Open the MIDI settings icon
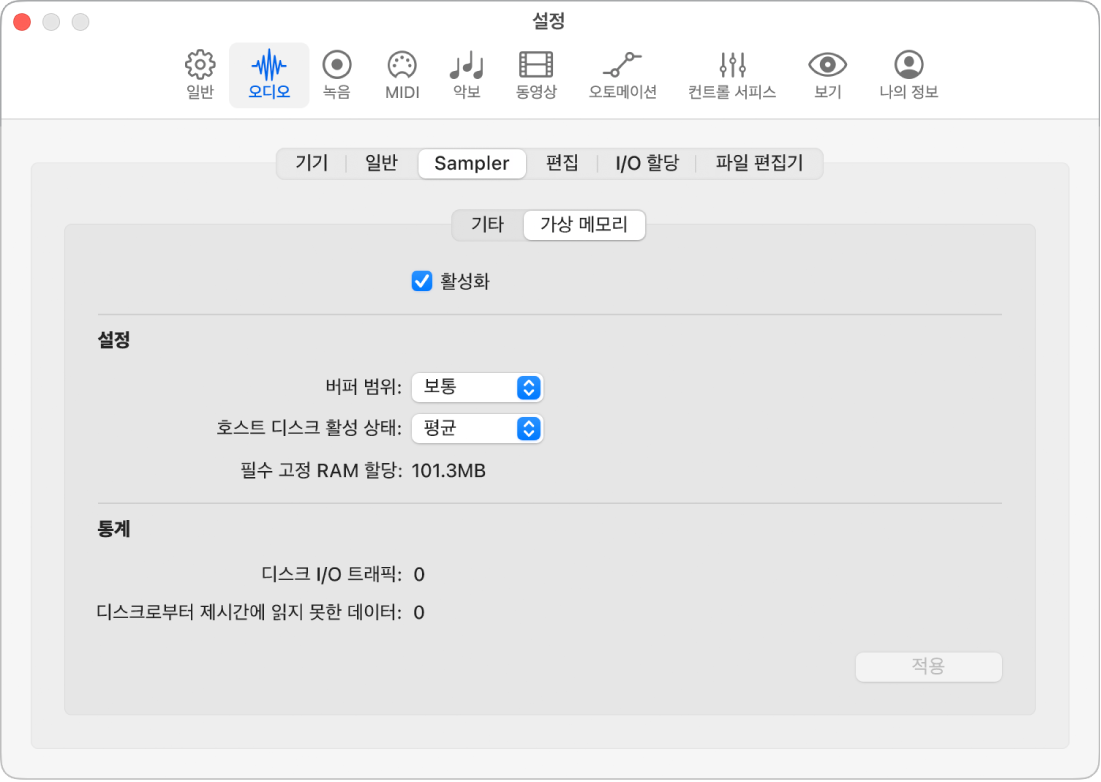Viewport: 1101px width, 782px height. click(402, 75)
